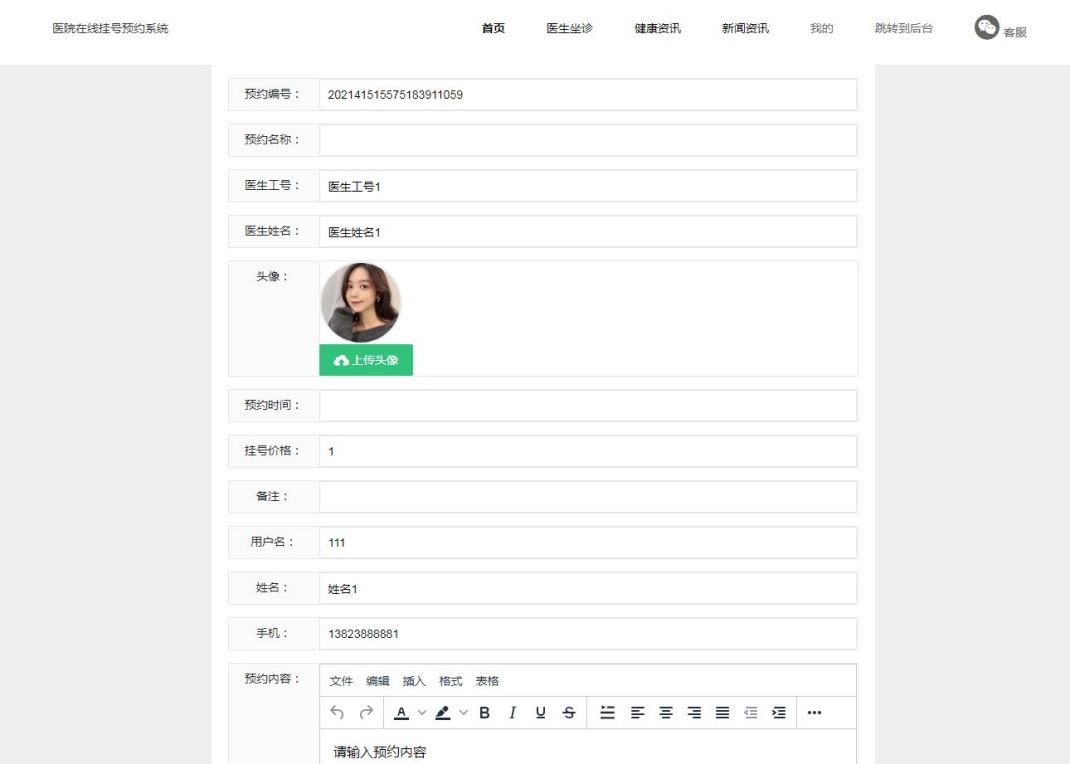The image size is (1070, 764).
Task: Apply background highlight color icon
Action: click(x=442, y=712)
